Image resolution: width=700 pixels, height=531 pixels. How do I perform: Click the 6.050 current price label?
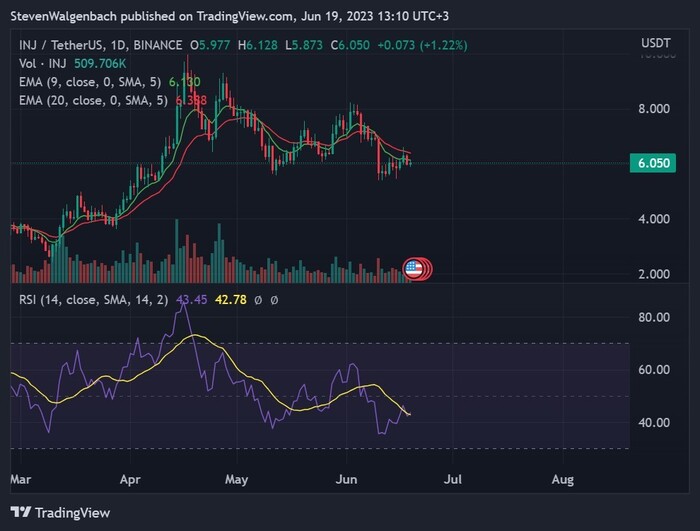(x=653, y=163)
